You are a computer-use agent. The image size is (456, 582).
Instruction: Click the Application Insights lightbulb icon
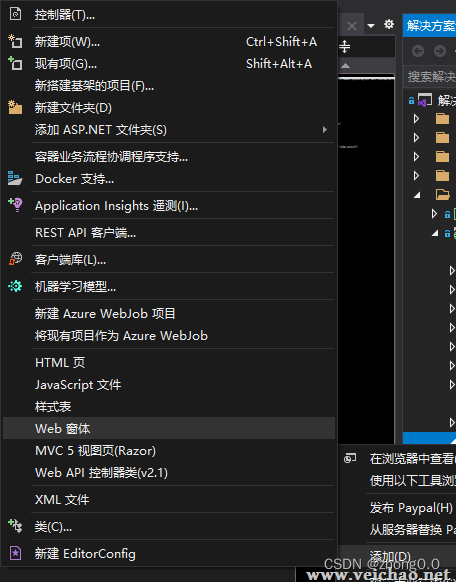(15, 205)
